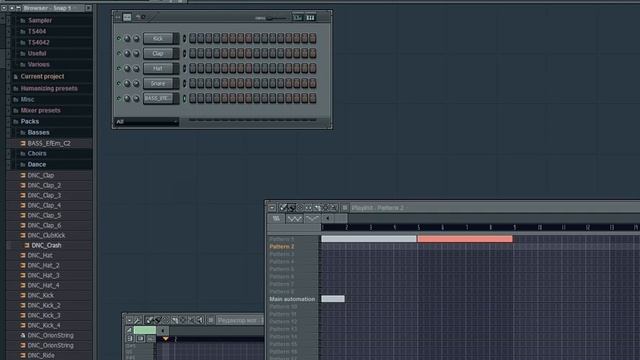Mute the Hat channel with its green LED
The width and height of the screenshot is (640, 360).
(119, 68)
